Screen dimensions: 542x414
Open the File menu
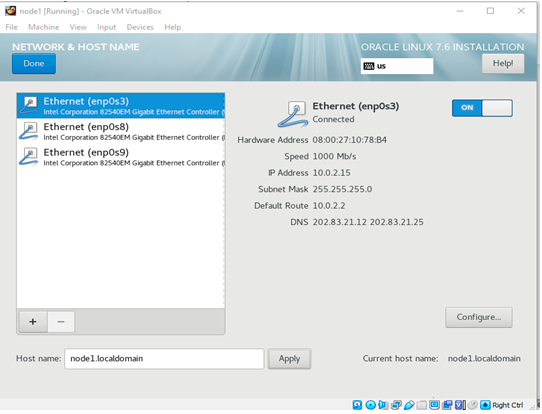click(11, 27)
